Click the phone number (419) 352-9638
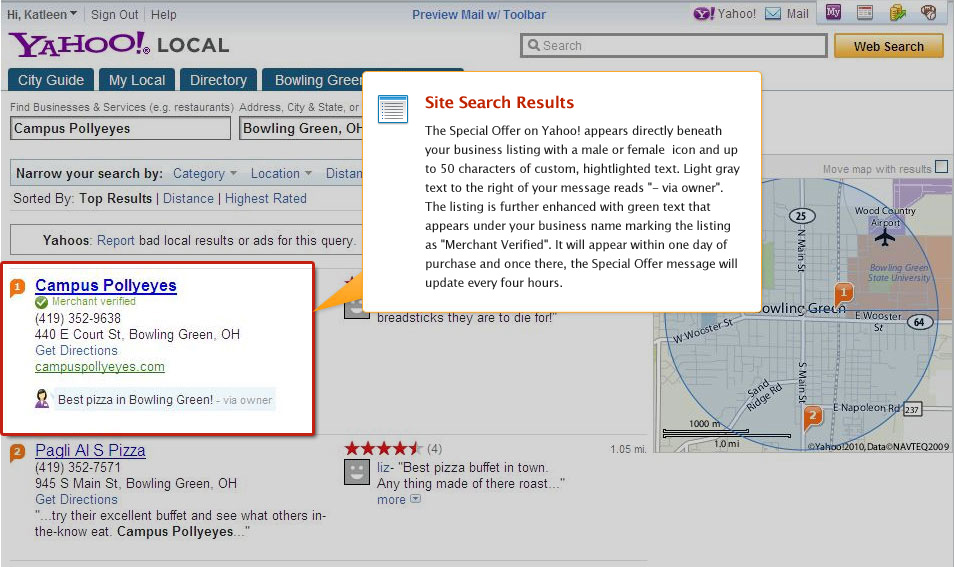The image size is (954, 567). [x=78, y=318]
